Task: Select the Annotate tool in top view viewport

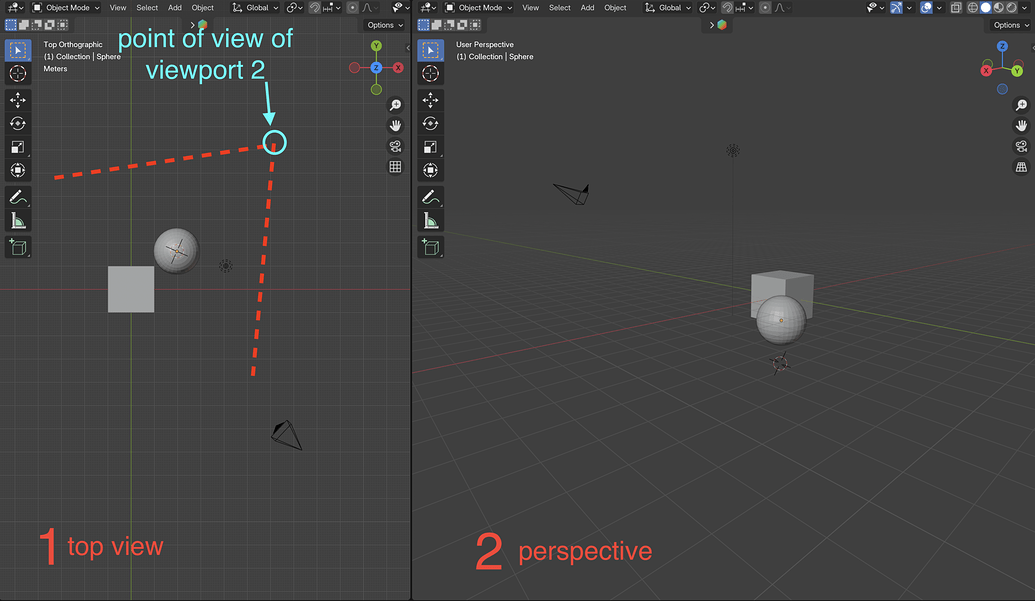Action: [x=18, y=197]
